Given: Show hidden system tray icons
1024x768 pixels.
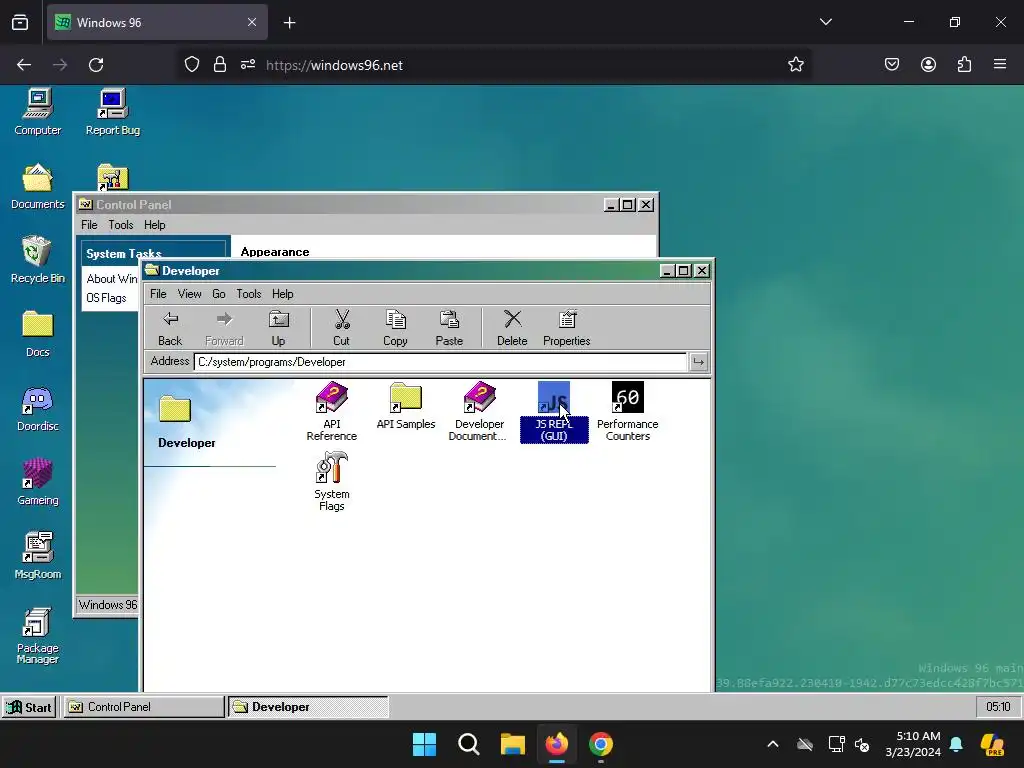Looking at the screenshot, I should (773, 744).
